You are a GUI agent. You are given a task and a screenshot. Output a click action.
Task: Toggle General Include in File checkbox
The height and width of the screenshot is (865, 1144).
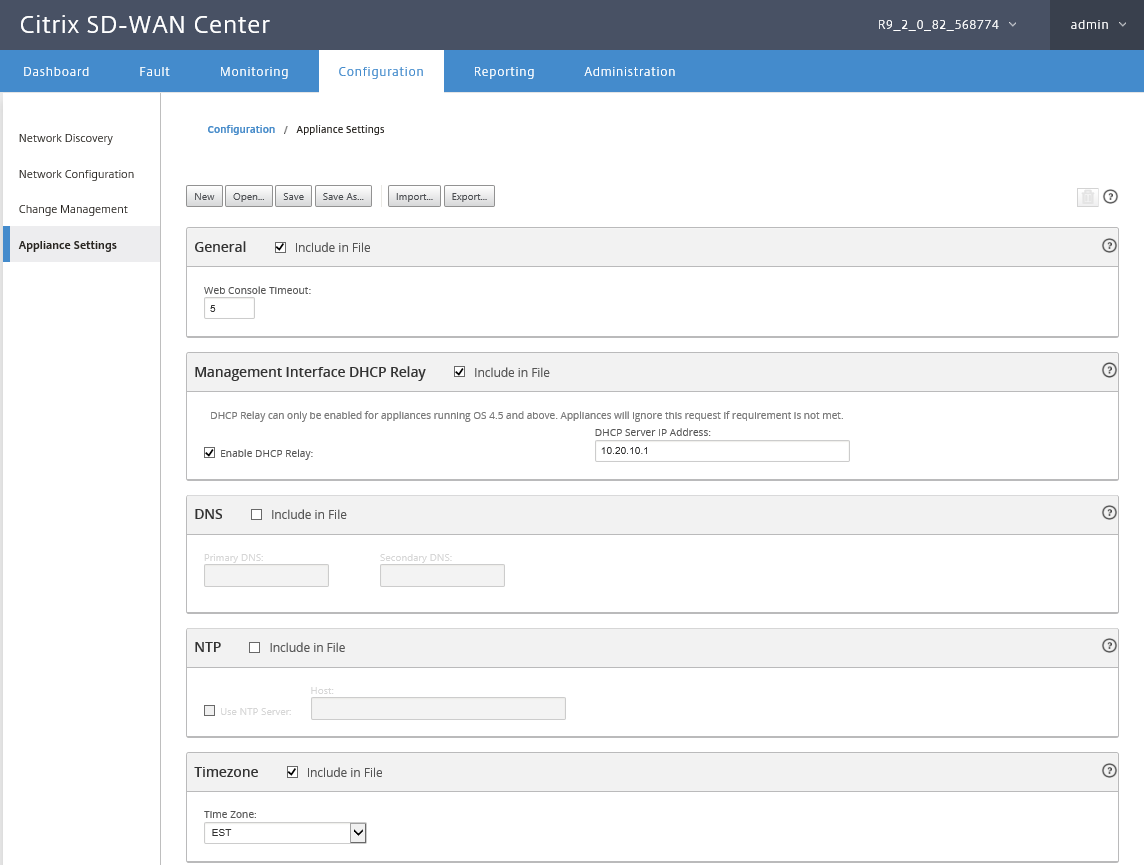coord(280,247)
